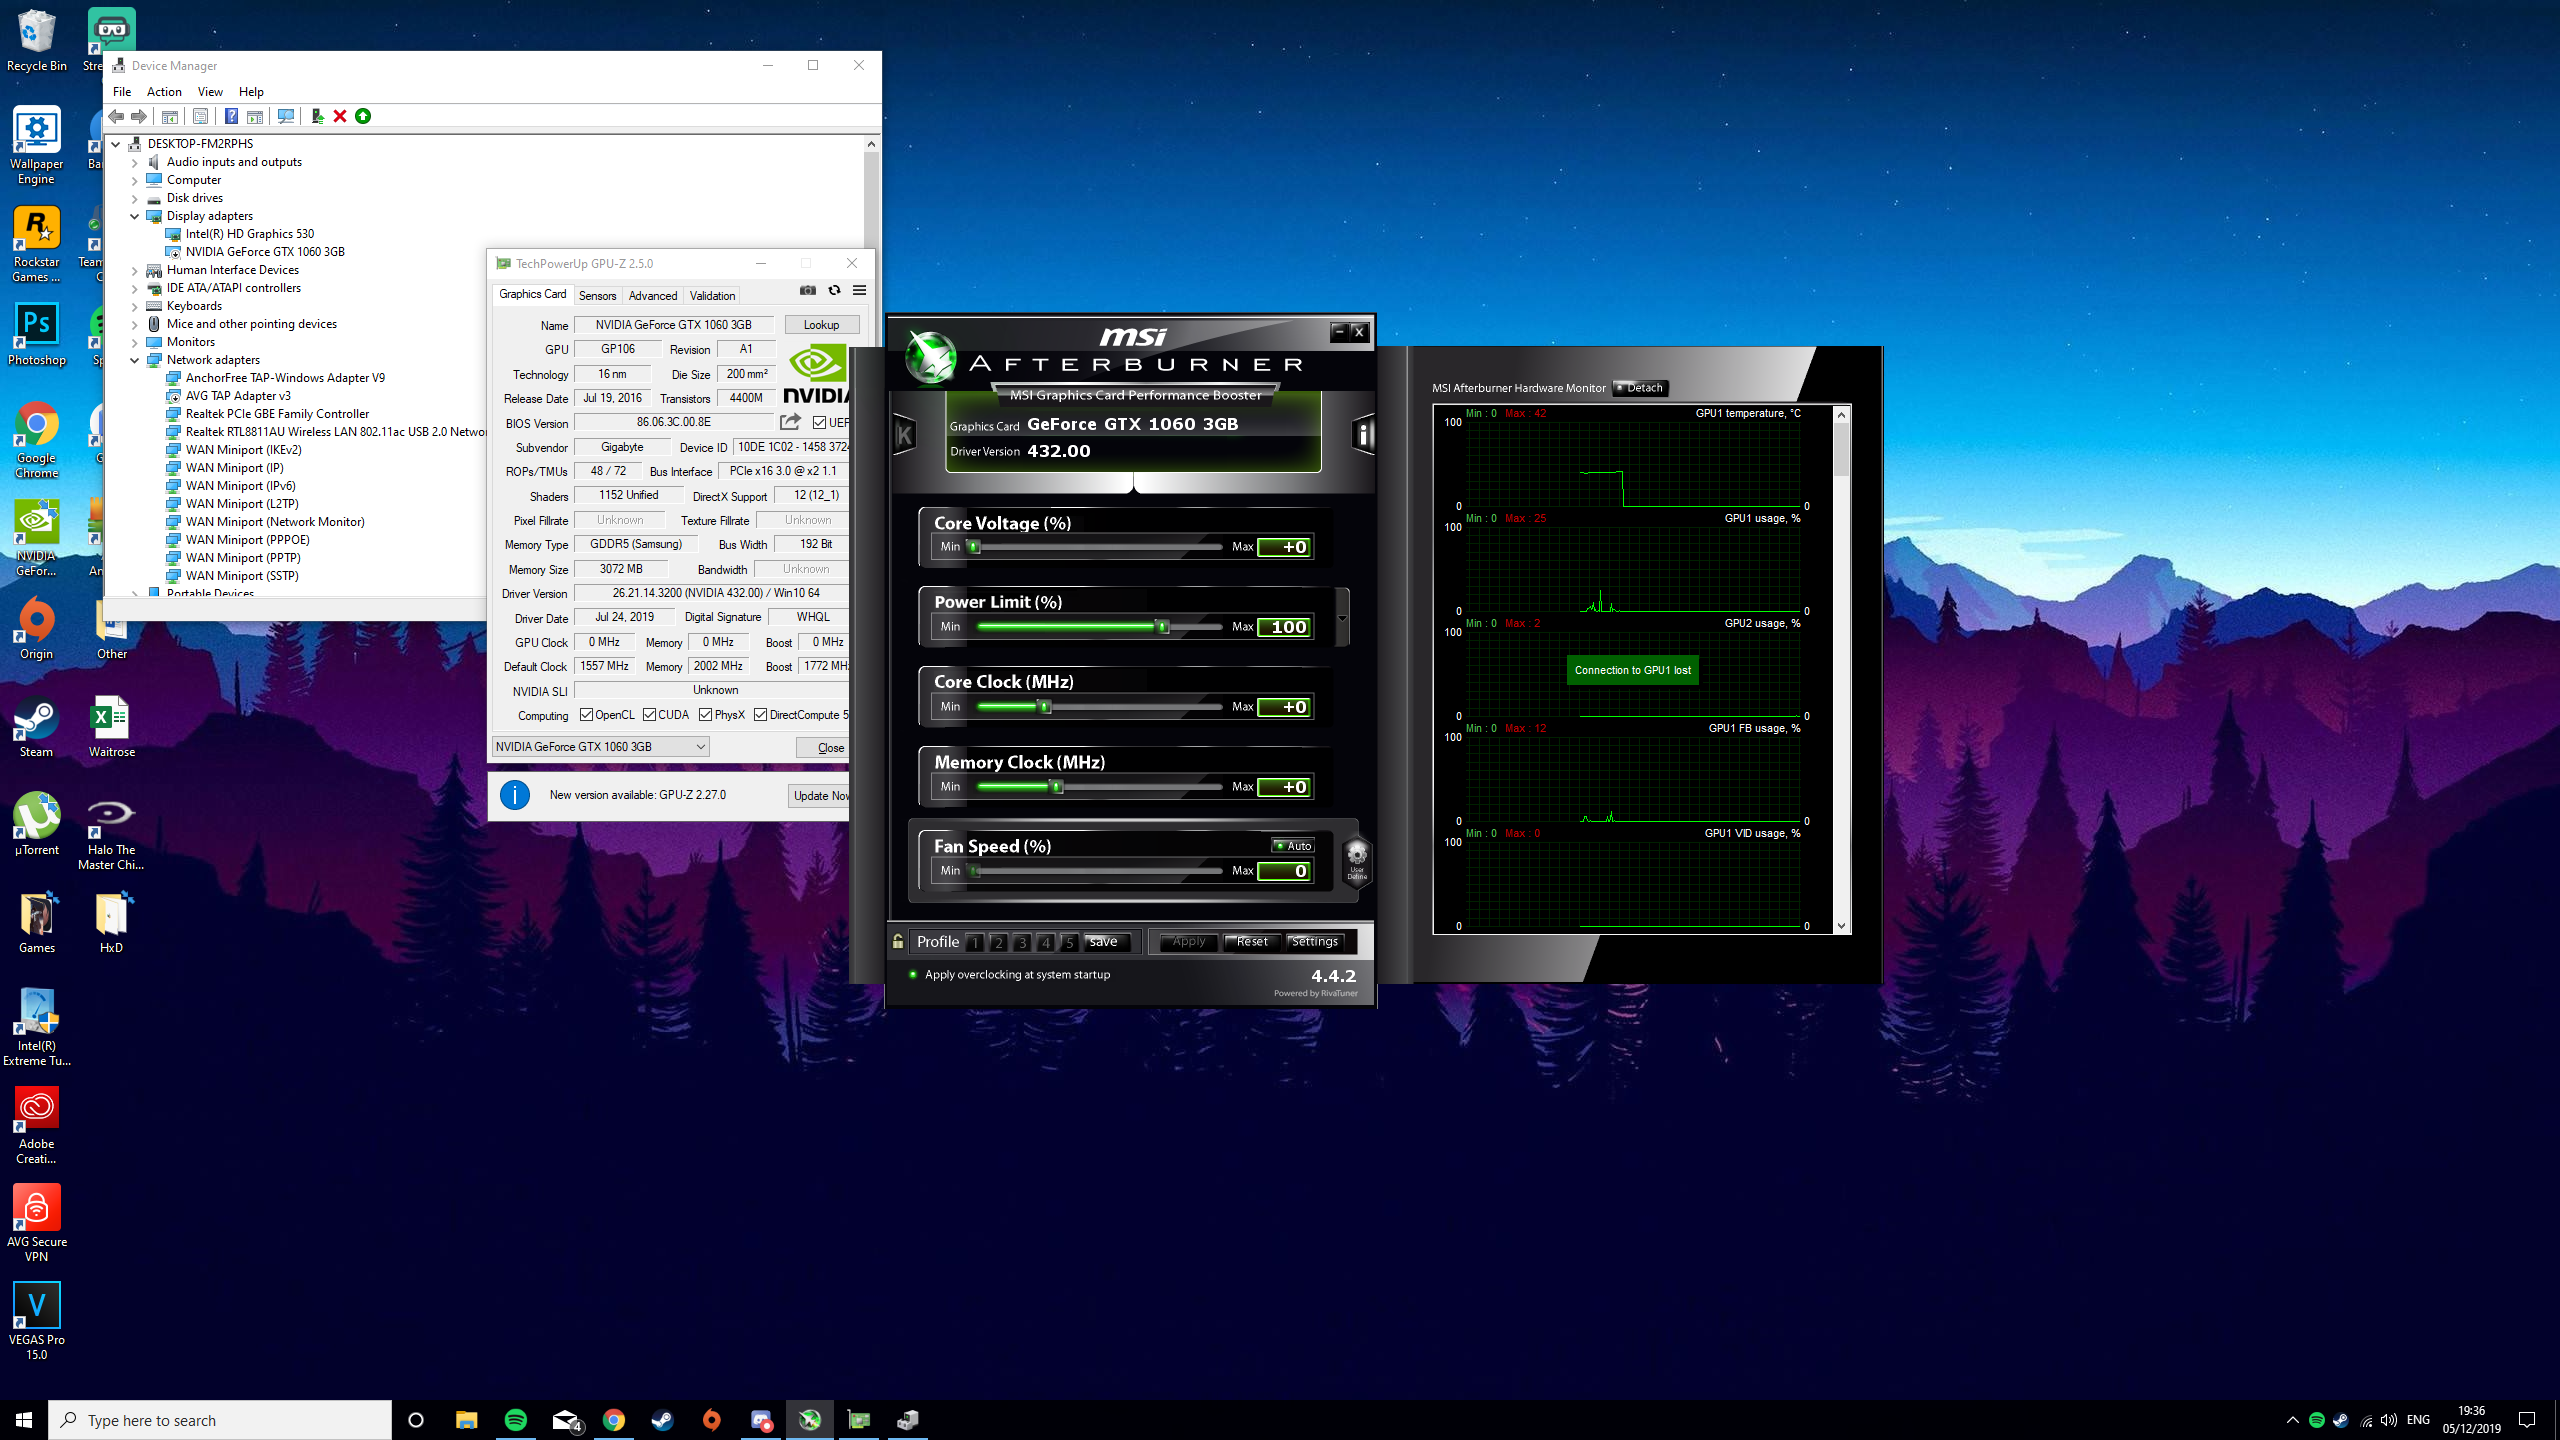Click Scan for hardware changes monitor icon

286,117
